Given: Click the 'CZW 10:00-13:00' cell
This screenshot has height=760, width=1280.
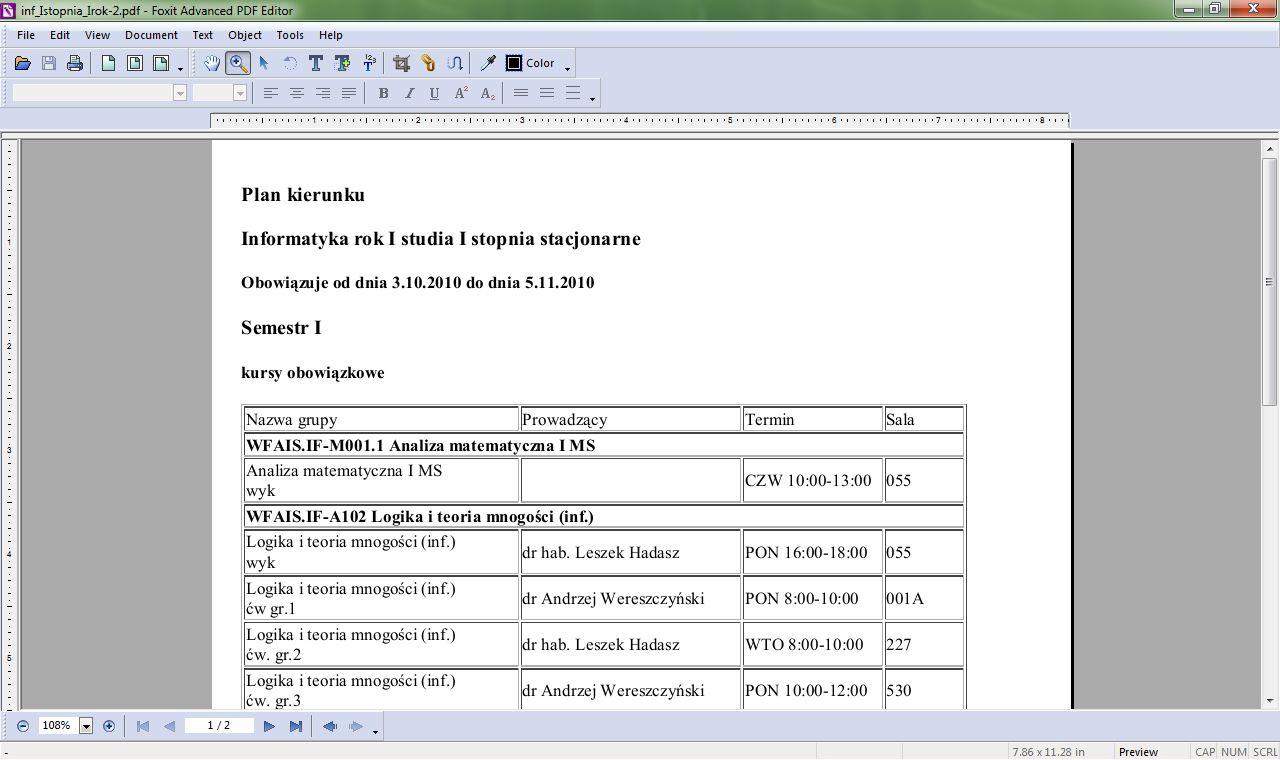Looking at the screenshot, I should pyautogui.click(x=812, y=480).
